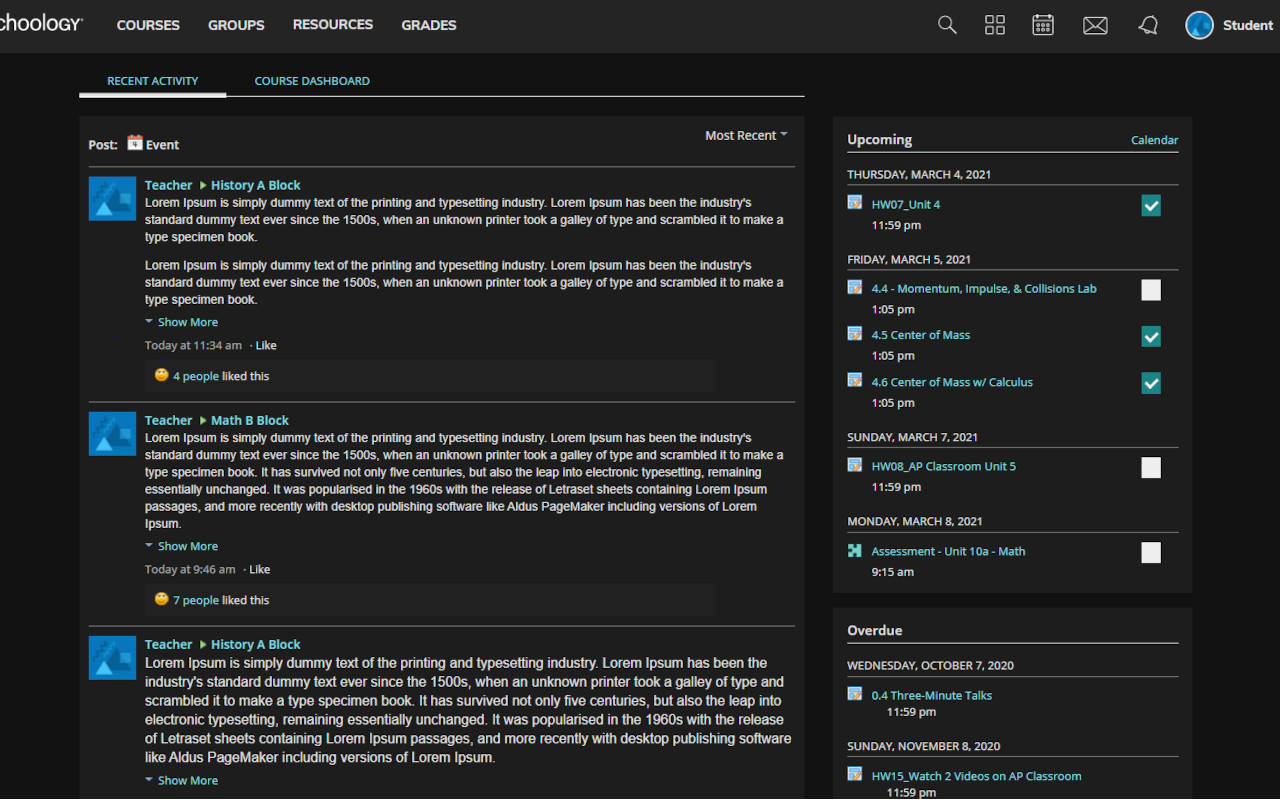Open the Calendar link in the Upcoming panel
Image resolution: width=1280 pixels, height=800 pixels.
[1154, 140]
